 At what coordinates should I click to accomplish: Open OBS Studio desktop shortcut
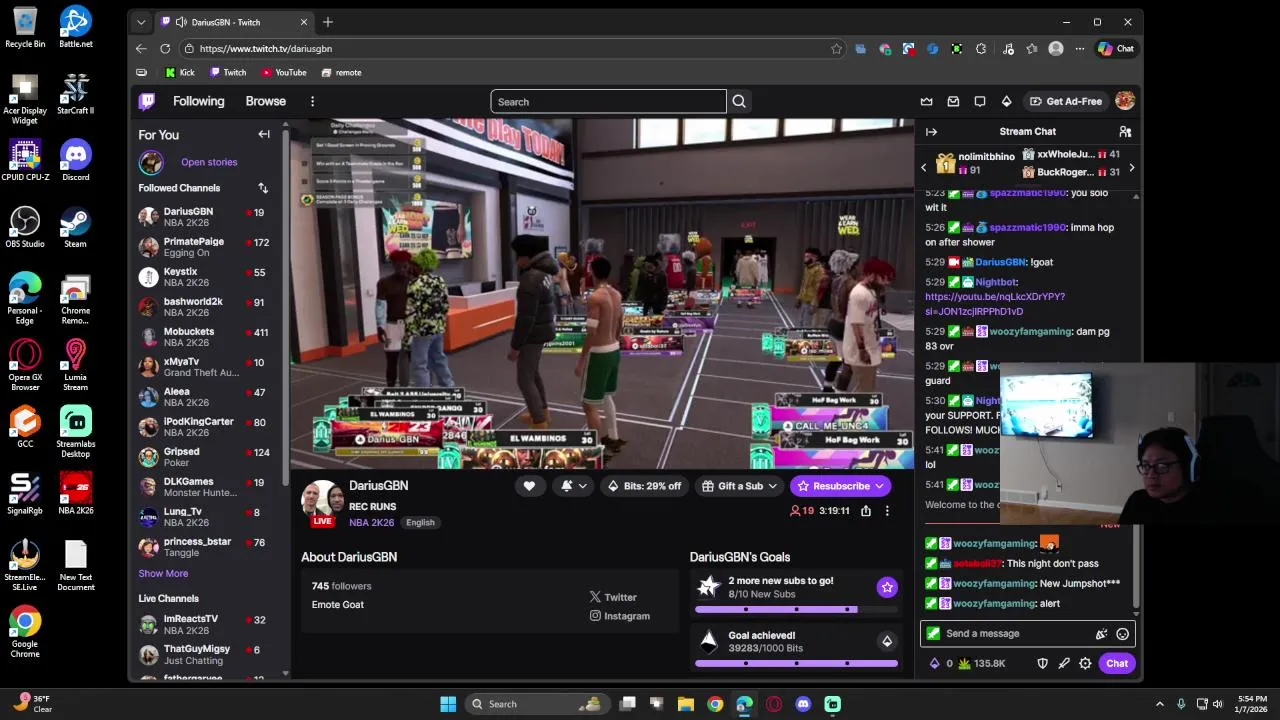coord(25,227)
